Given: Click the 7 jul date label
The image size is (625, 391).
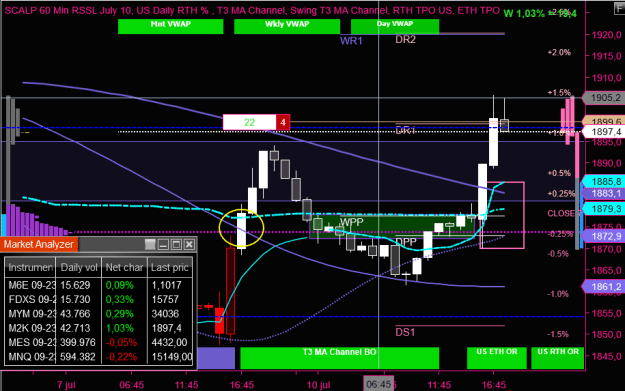Looking at the screenshot, I should (66, 385).
